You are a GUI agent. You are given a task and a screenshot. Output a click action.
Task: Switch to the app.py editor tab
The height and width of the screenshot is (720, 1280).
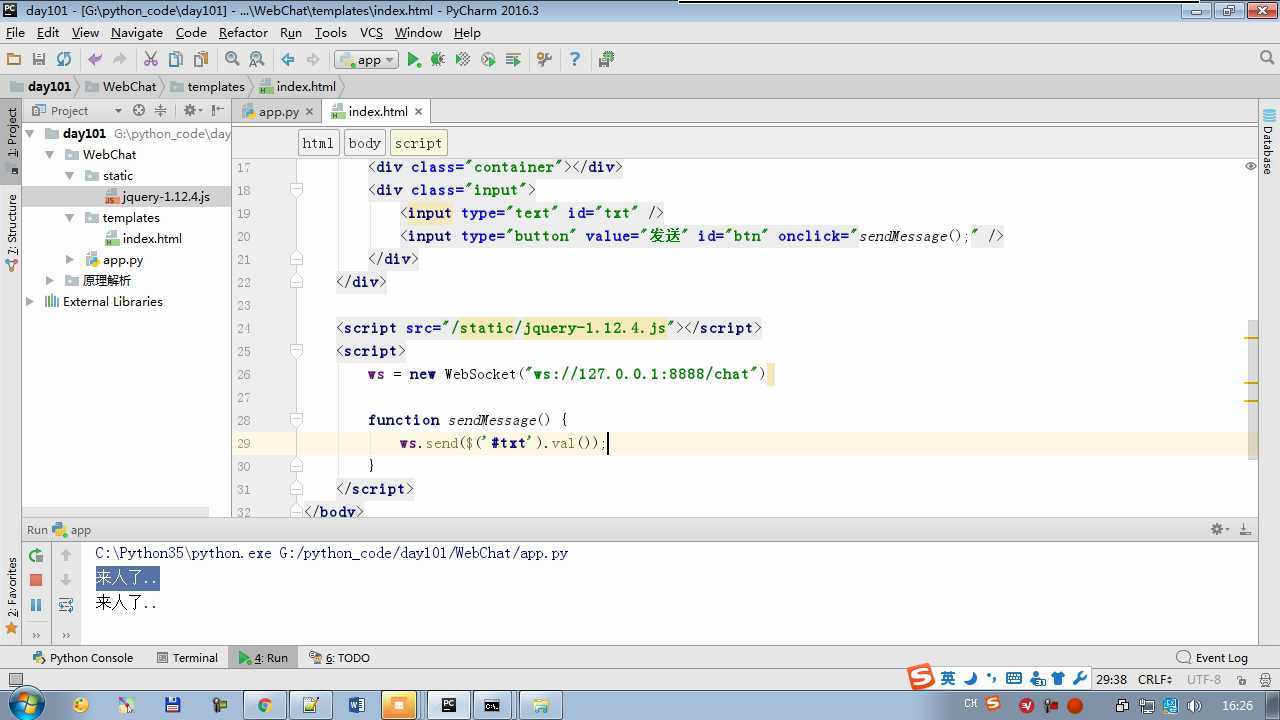[278, 112]
